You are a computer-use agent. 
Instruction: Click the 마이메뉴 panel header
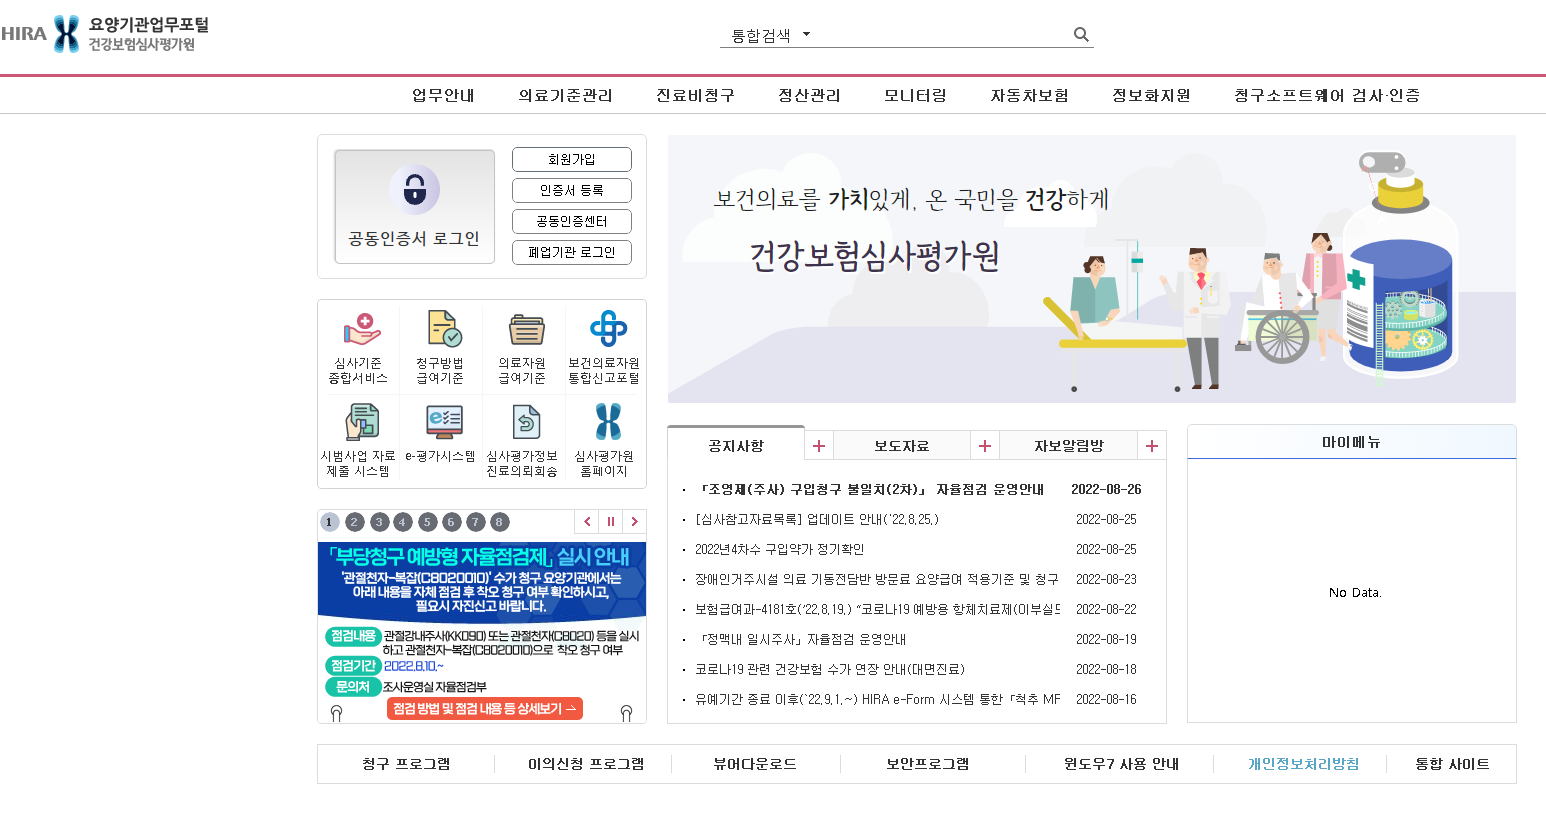click(1352, 442)
